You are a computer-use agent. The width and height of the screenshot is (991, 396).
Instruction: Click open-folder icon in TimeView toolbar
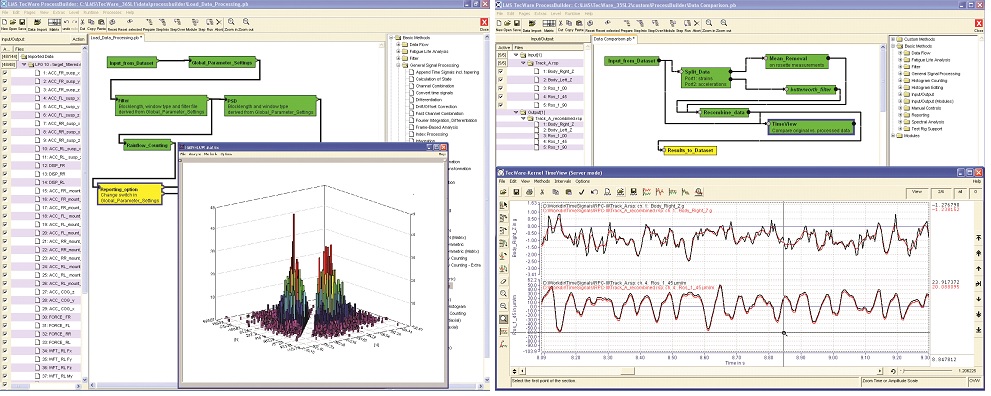[x=503, y=191]
